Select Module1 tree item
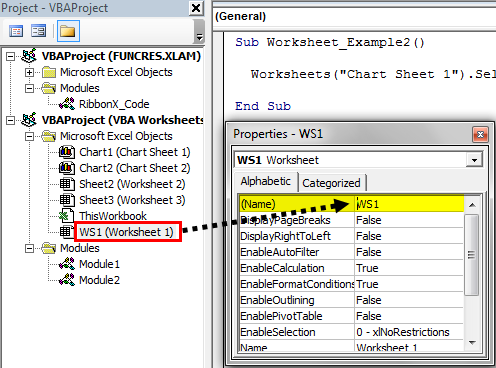Screen dimensions: 496x368 [99, 264]
